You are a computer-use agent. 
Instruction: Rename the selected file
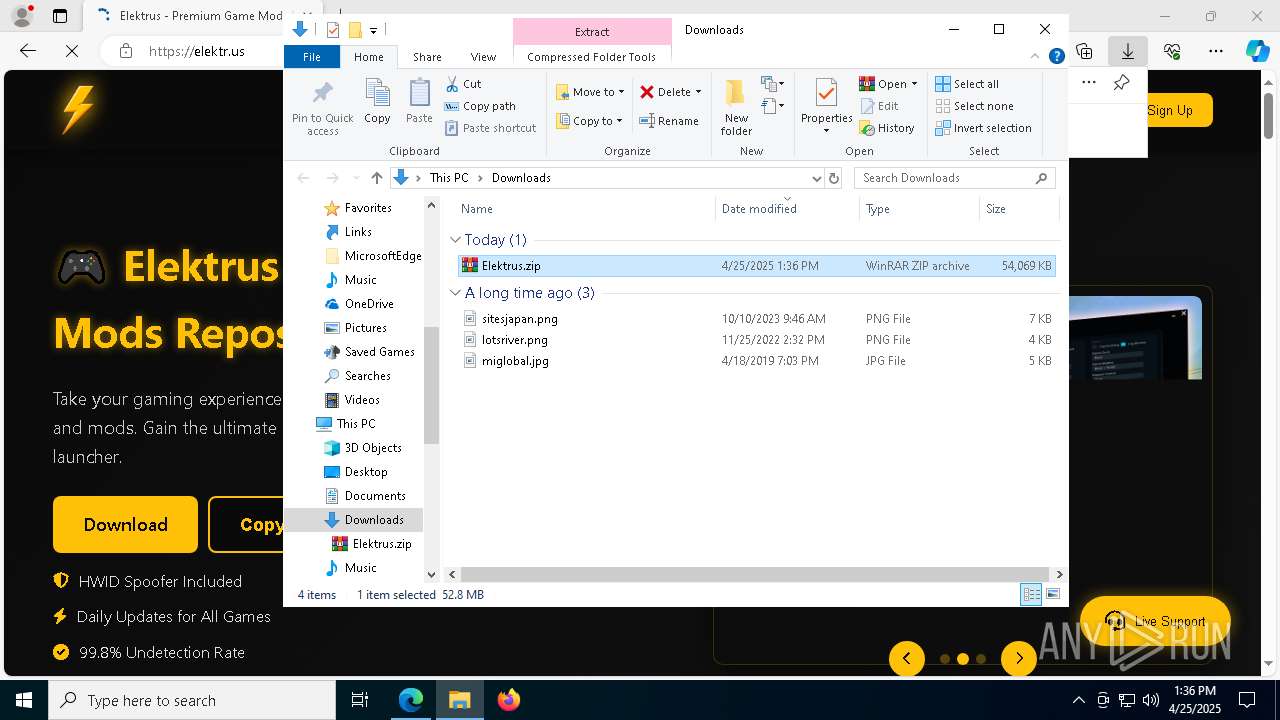pos(669,121)
